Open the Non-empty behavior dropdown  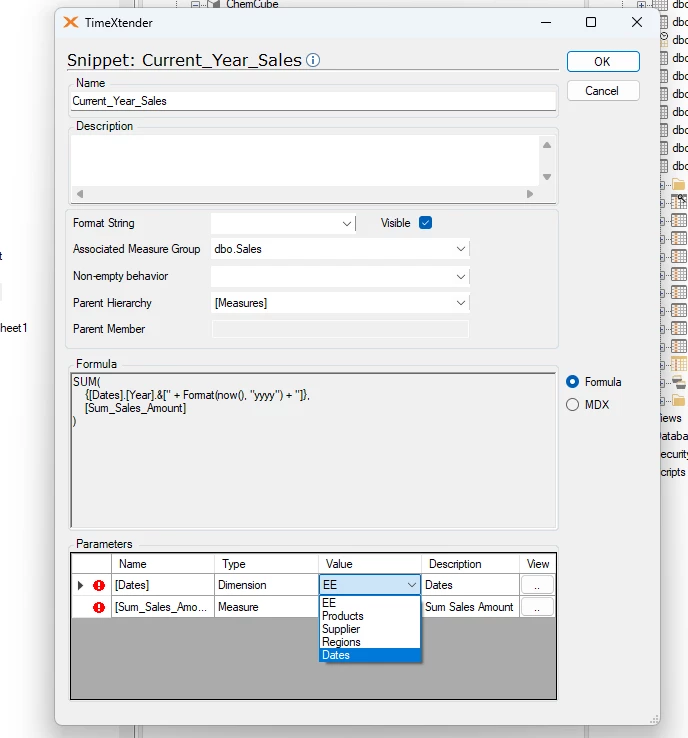click(x=461, y=276)
